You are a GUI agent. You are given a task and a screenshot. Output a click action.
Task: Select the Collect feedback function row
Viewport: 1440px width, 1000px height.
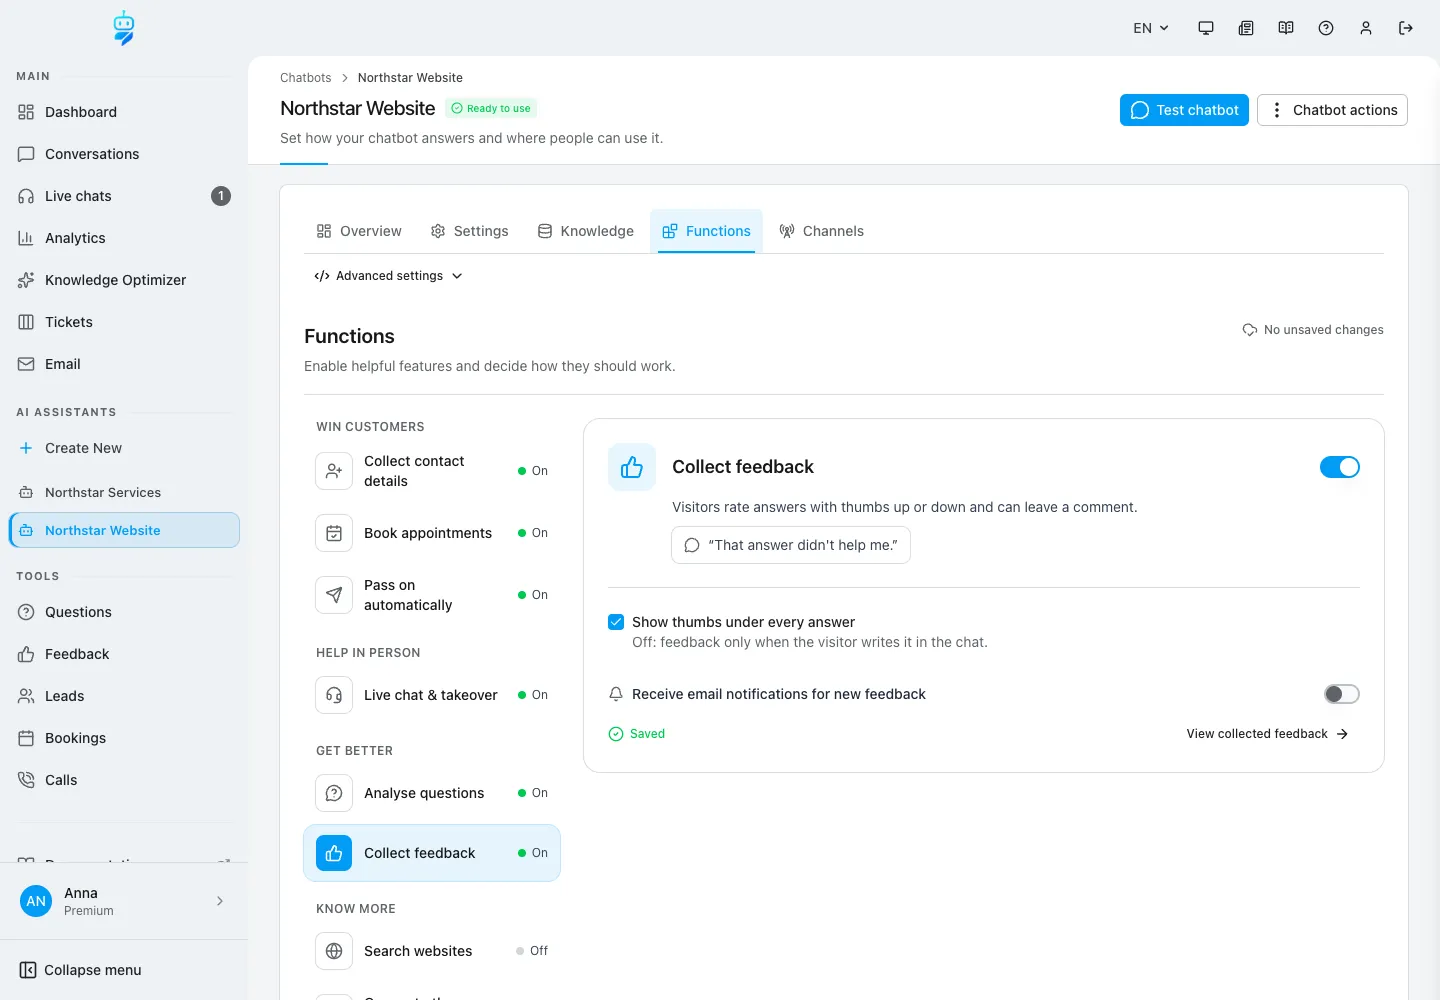(x=432, y=853)
